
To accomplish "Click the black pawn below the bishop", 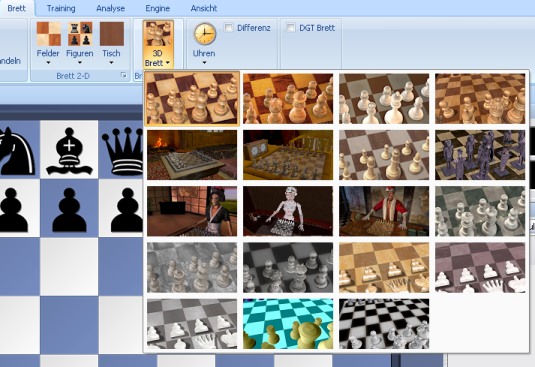I will (x=69, y=210).
